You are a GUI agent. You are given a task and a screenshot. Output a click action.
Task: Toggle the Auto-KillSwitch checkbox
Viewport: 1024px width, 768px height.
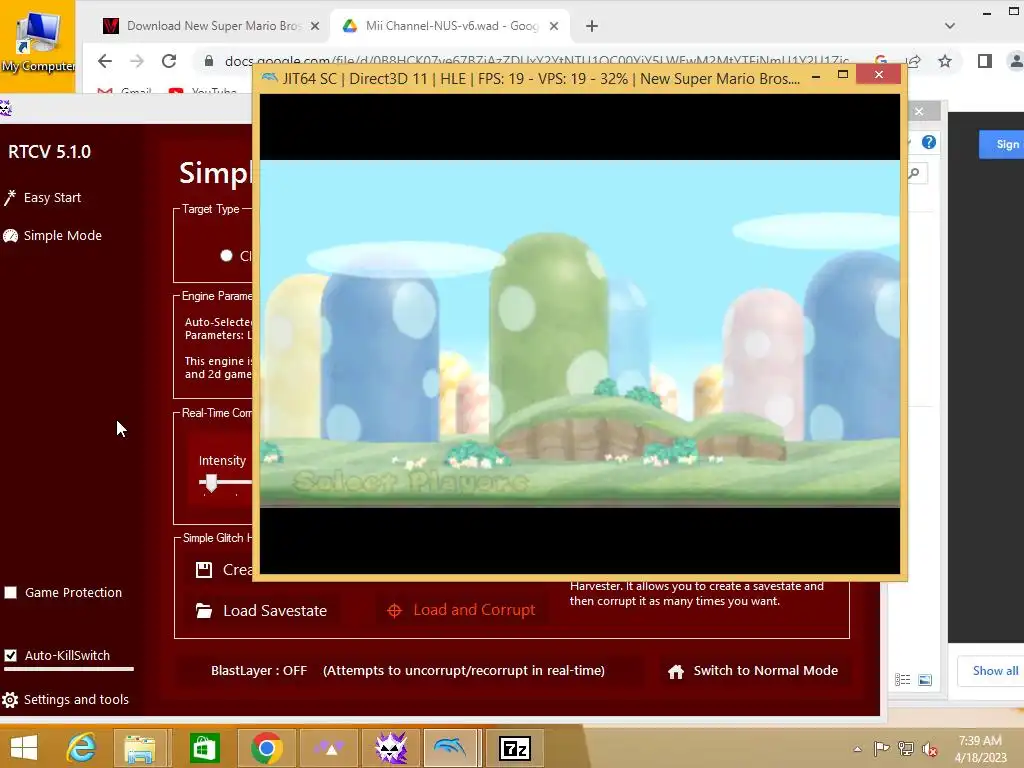10,655
